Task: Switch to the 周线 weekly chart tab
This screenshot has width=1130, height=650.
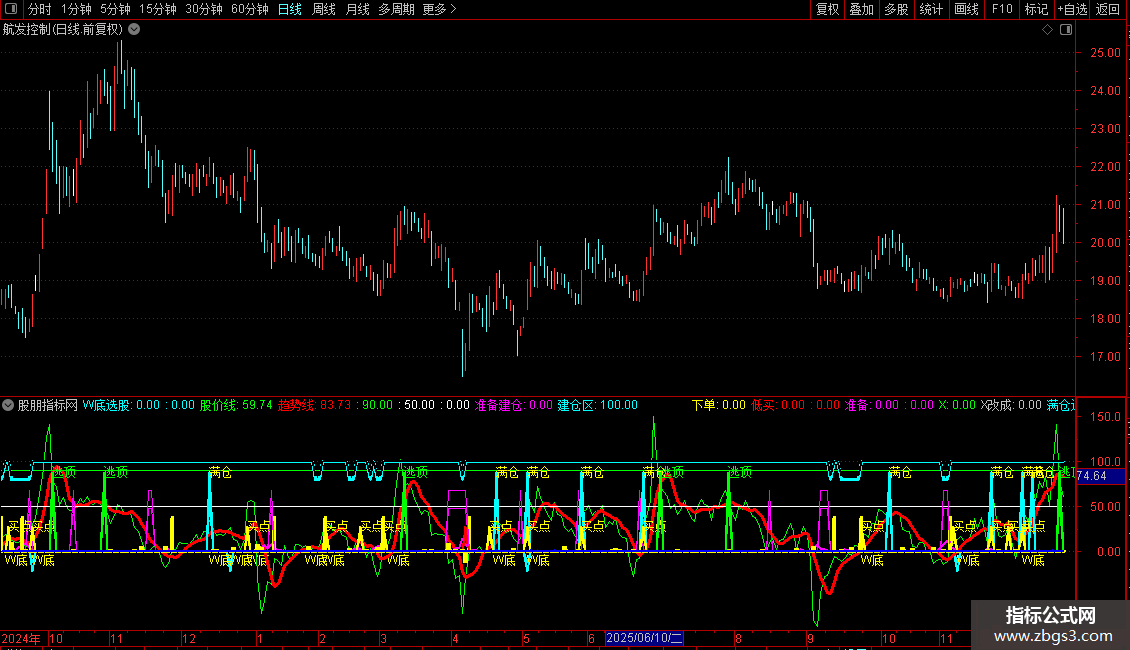Action: pos(324,9)
